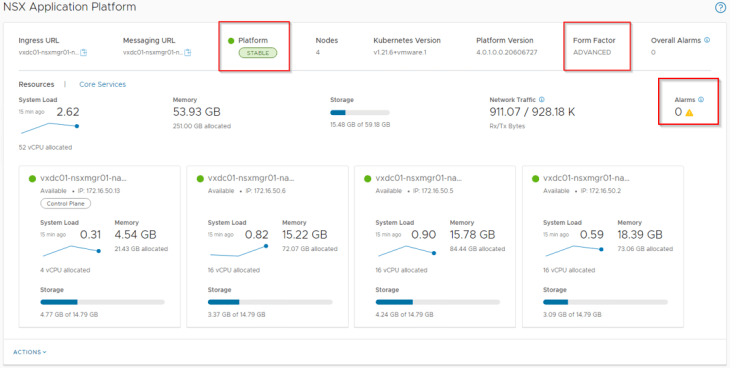The width and height of the screenshot is (730, 368).
Task: Click the Nodes count 4
Action: coord(318,52)
